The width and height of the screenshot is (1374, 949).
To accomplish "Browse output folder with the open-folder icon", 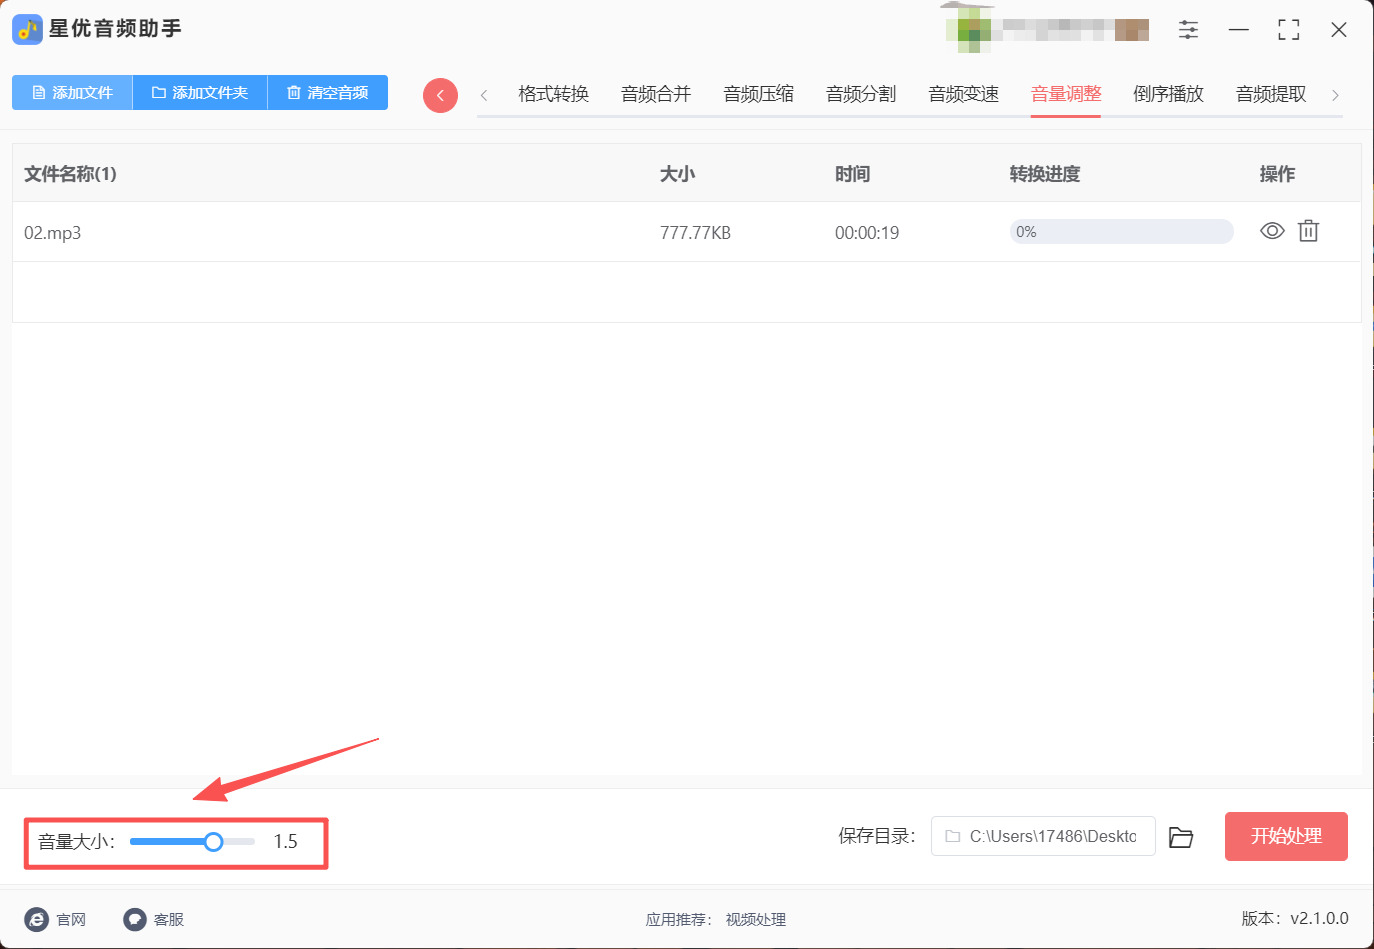I will point(1181,837).
